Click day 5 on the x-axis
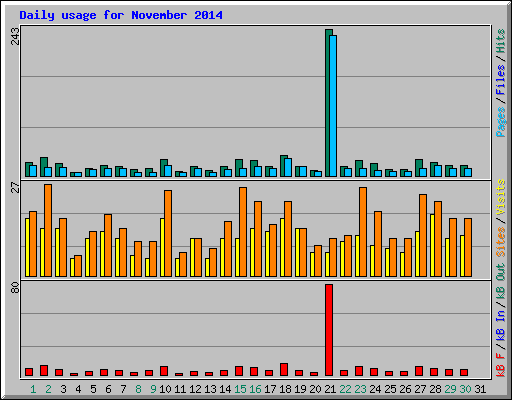 93,389
